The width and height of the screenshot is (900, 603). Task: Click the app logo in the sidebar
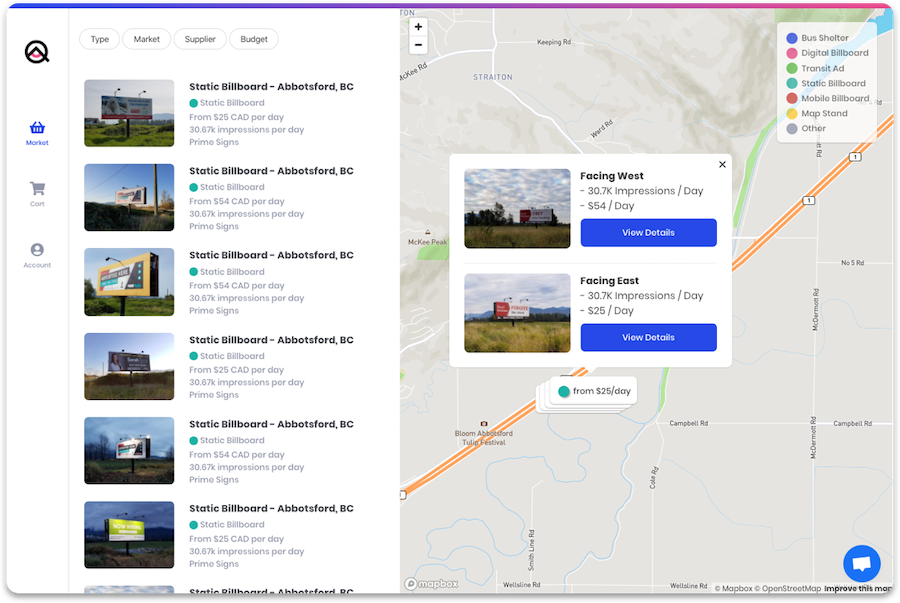pos(36,52)
